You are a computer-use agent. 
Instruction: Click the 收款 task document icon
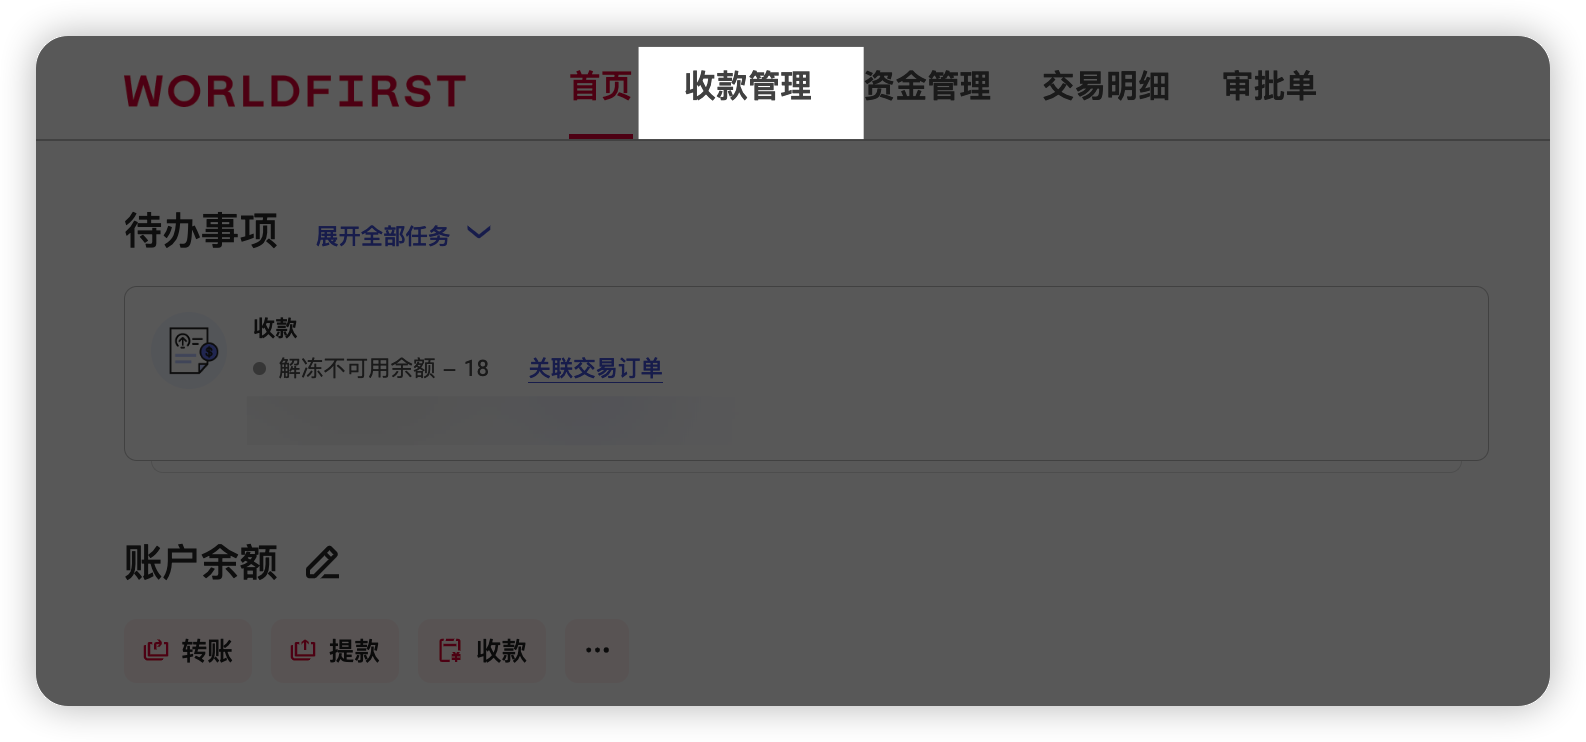(192, 351)
